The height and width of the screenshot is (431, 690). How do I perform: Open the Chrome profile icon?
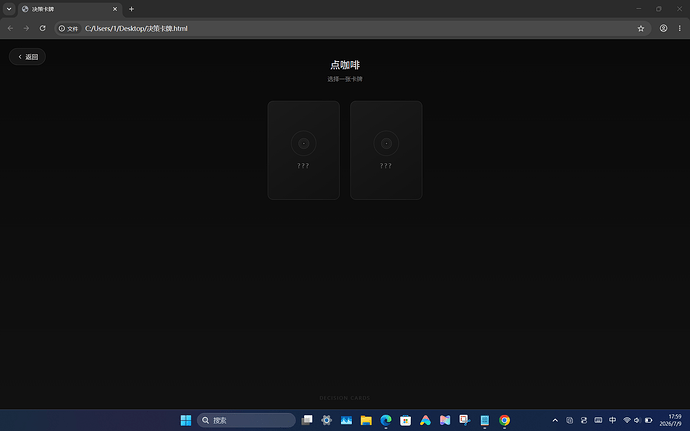click(663, 28)
